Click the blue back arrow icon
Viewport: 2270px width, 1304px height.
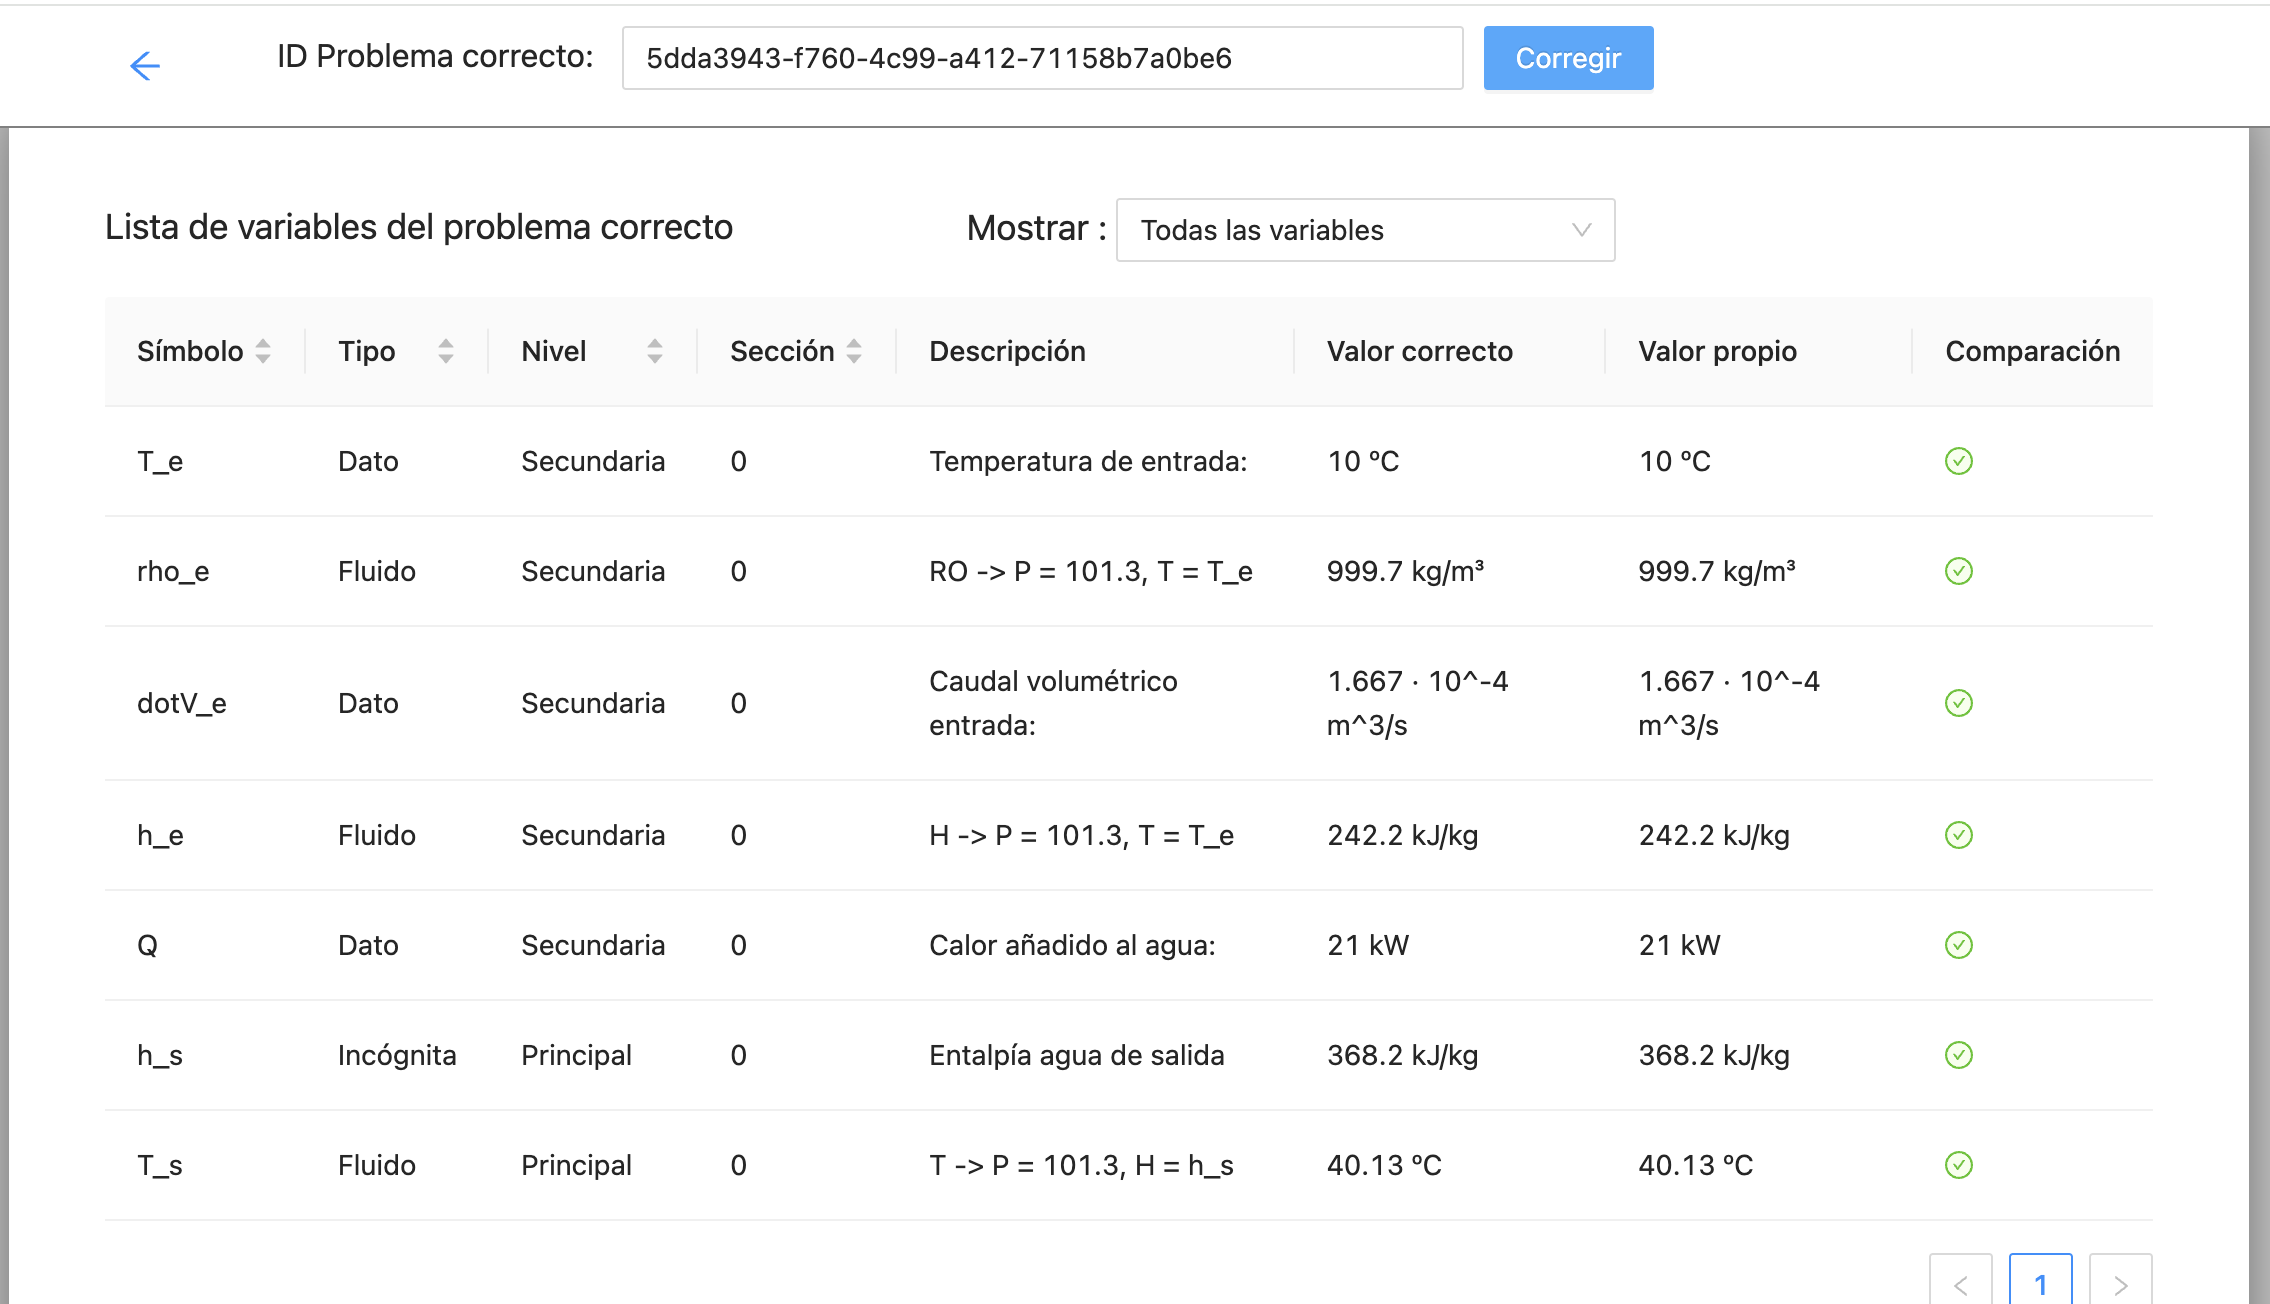[x=145, y=66]
